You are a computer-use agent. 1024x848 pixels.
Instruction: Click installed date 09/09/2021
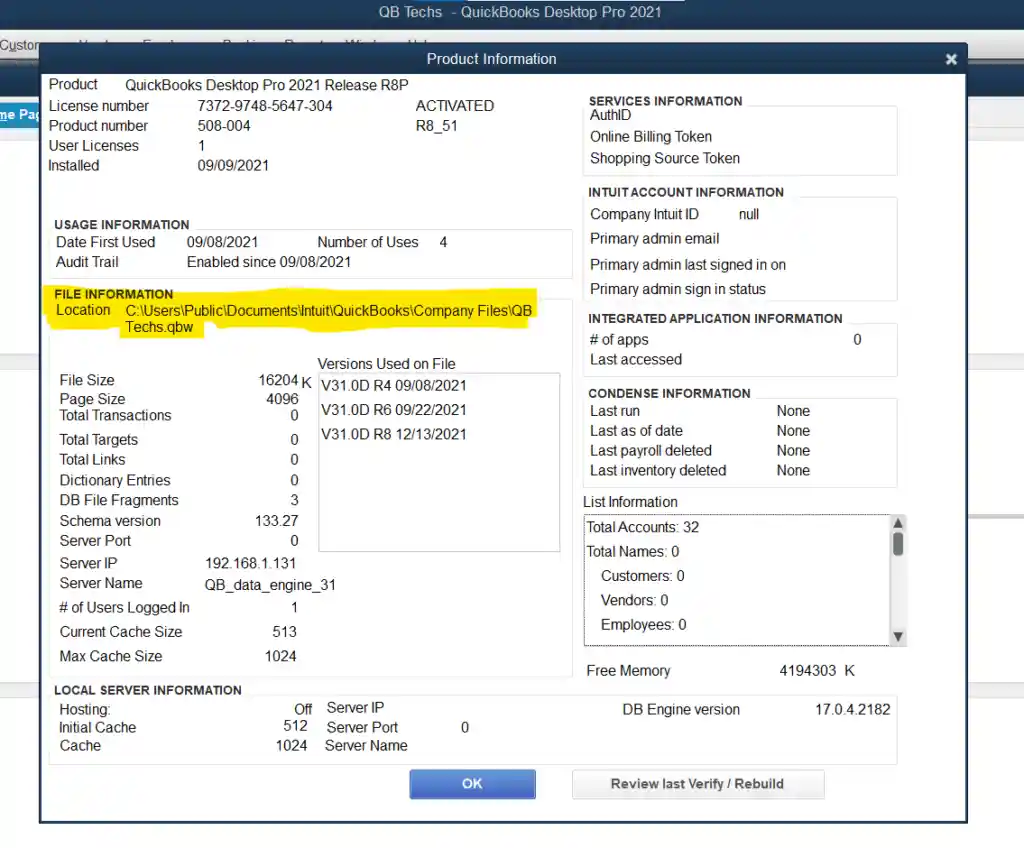[233, 165]
